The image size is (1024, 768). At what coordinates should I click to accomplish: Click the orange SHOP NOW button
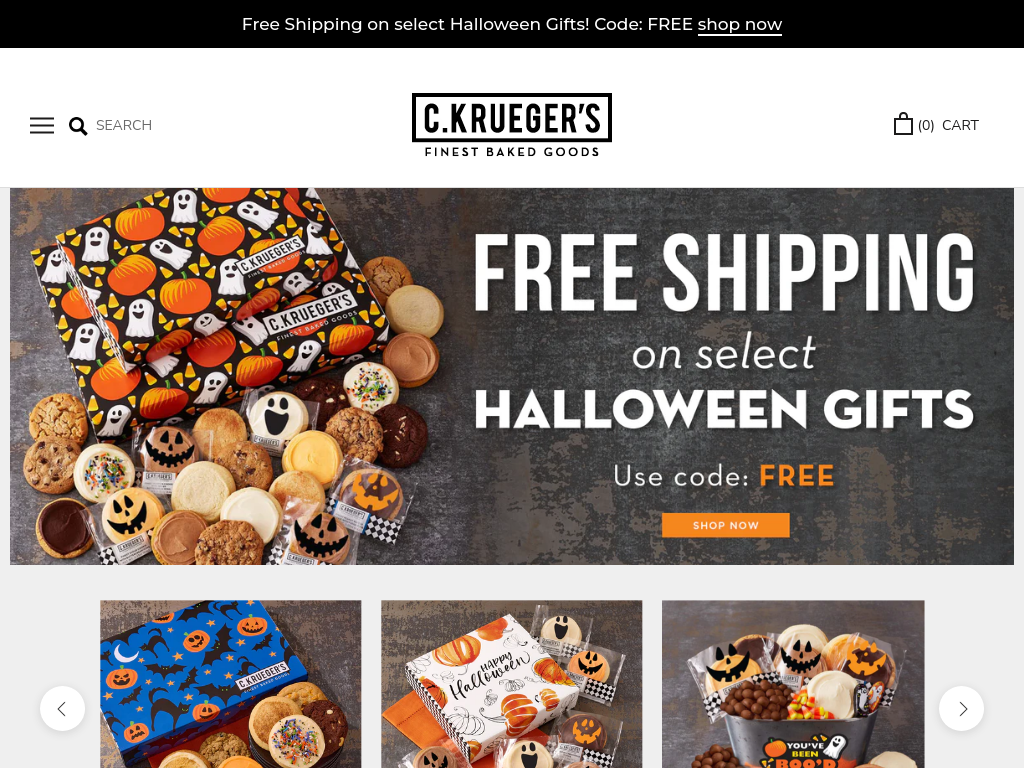[x=726, y=525]
